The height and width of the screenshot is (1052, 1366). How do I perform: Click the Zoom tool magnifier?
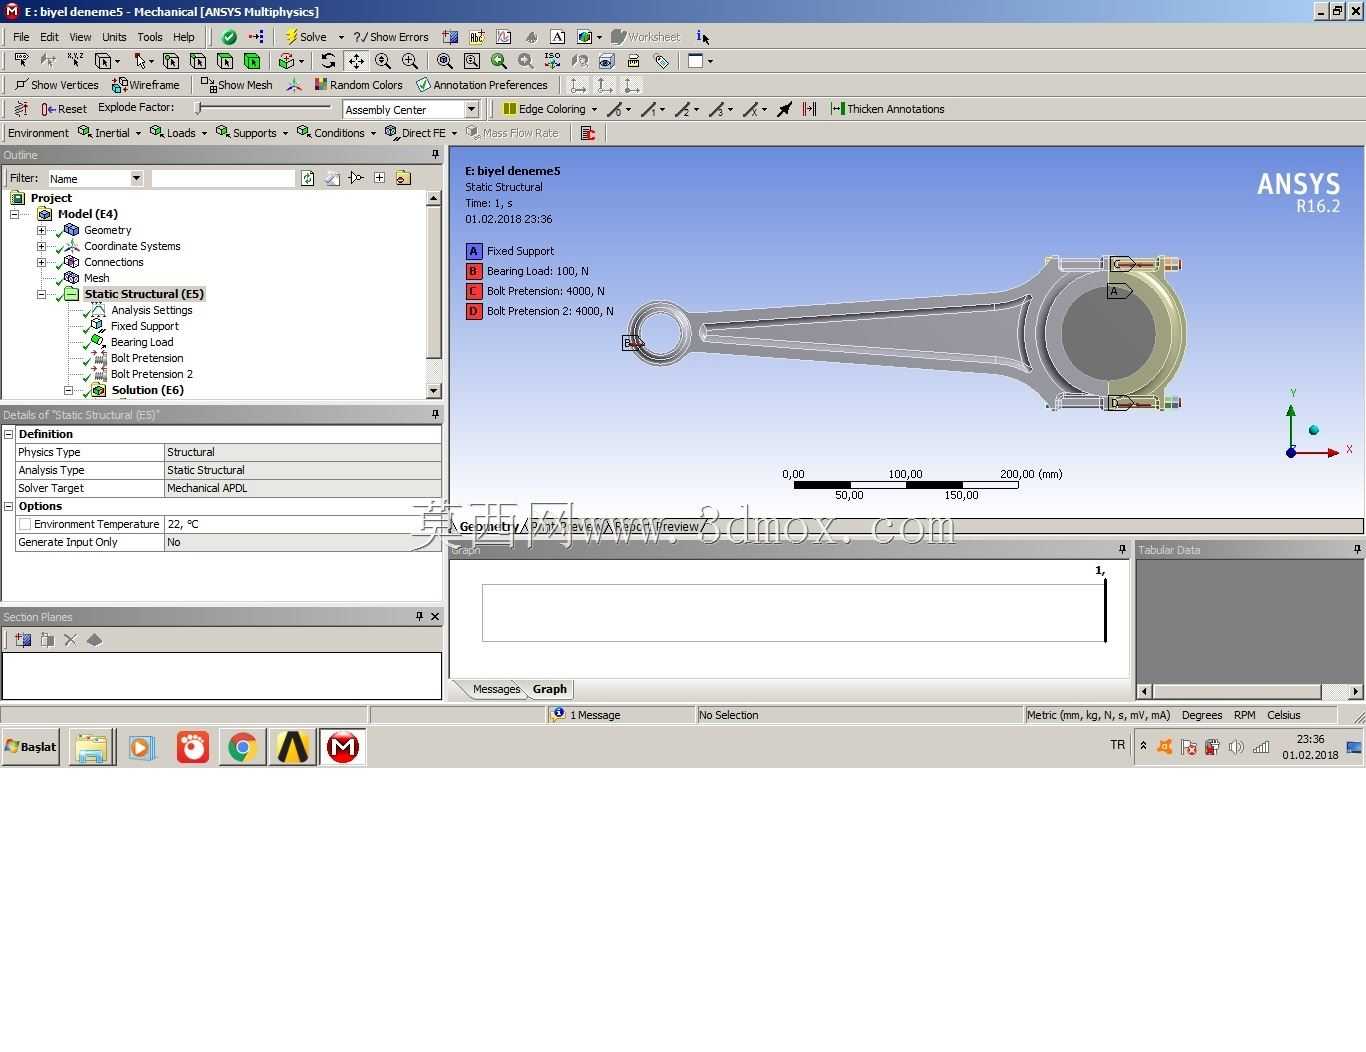click(x=383, y=61)
